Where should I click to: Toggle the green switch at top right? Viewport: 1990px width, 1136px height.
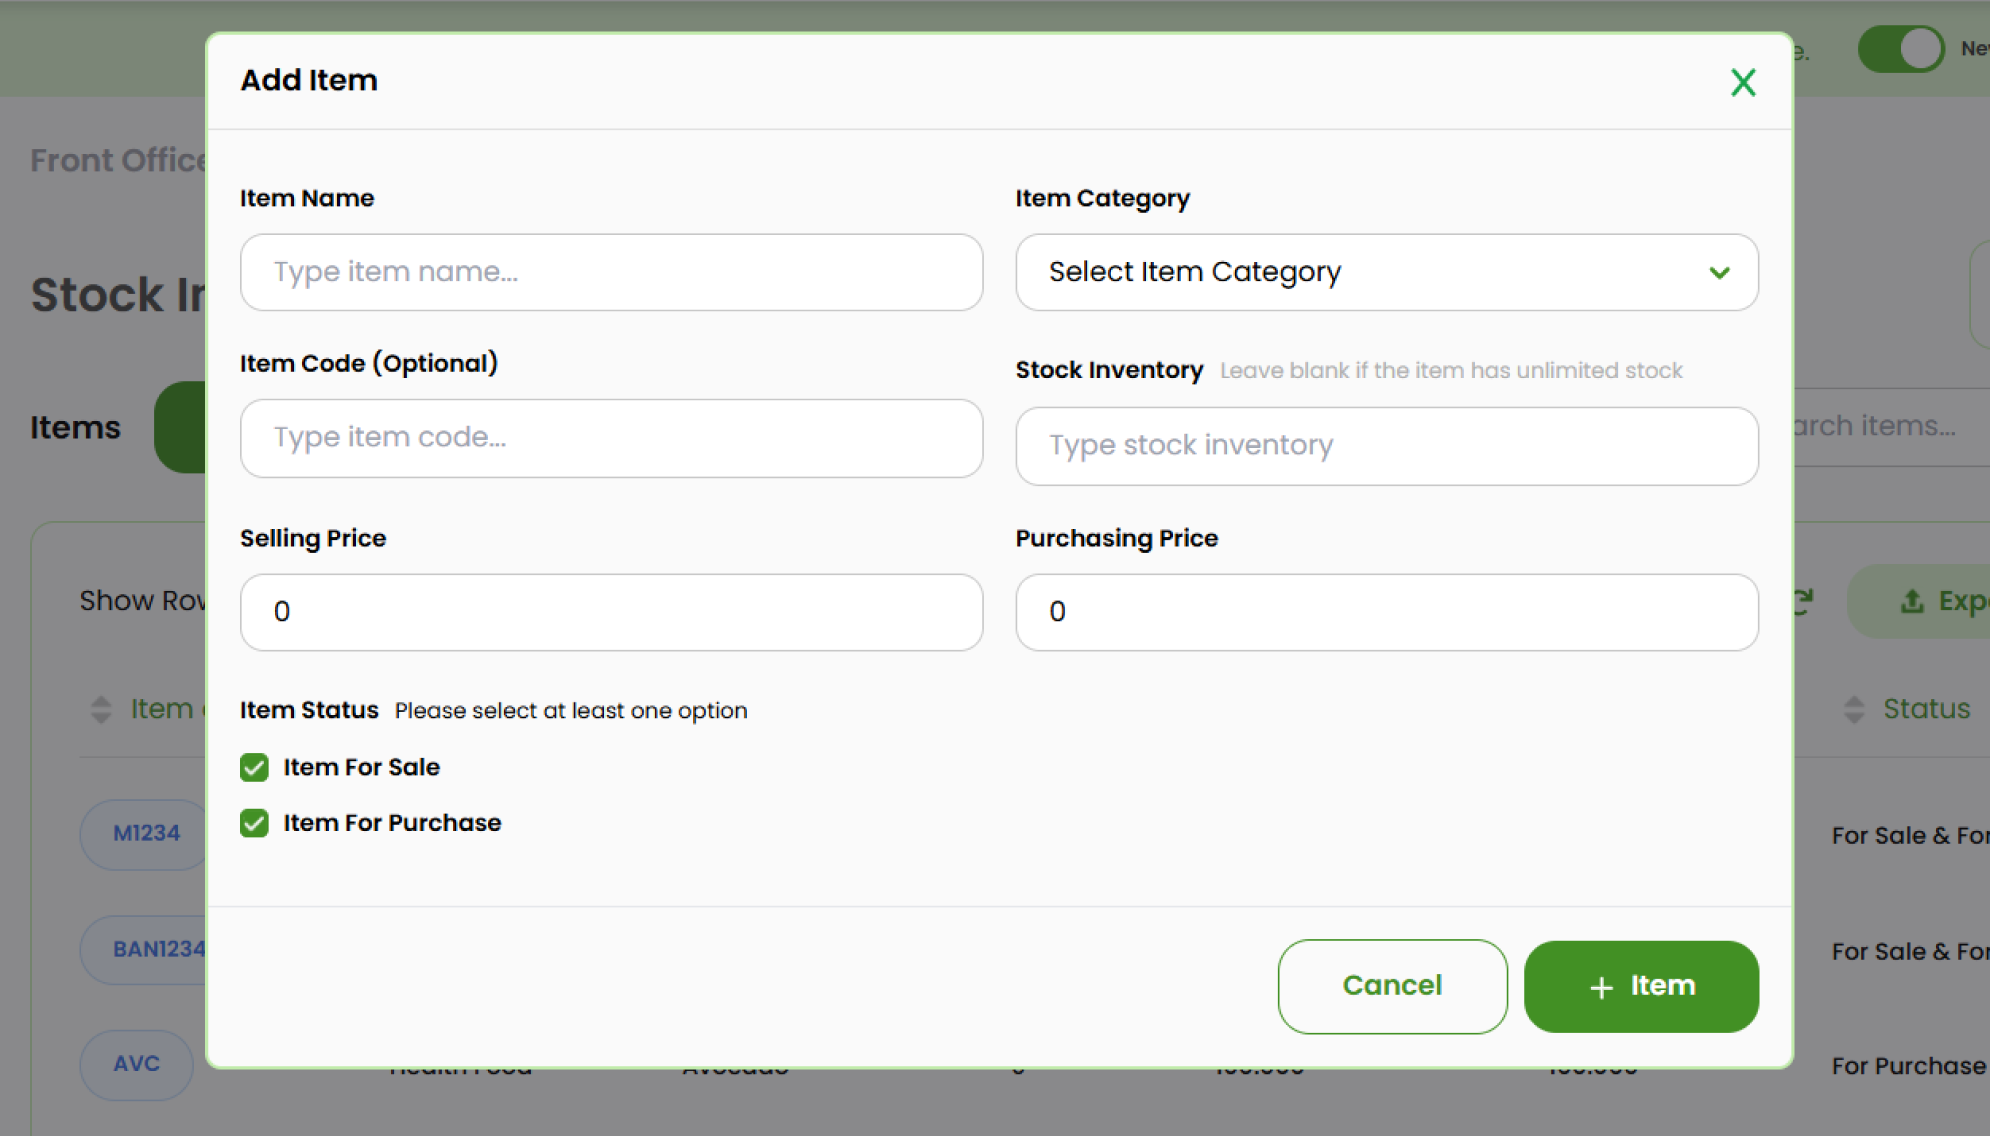click(x=1900, y=48)
